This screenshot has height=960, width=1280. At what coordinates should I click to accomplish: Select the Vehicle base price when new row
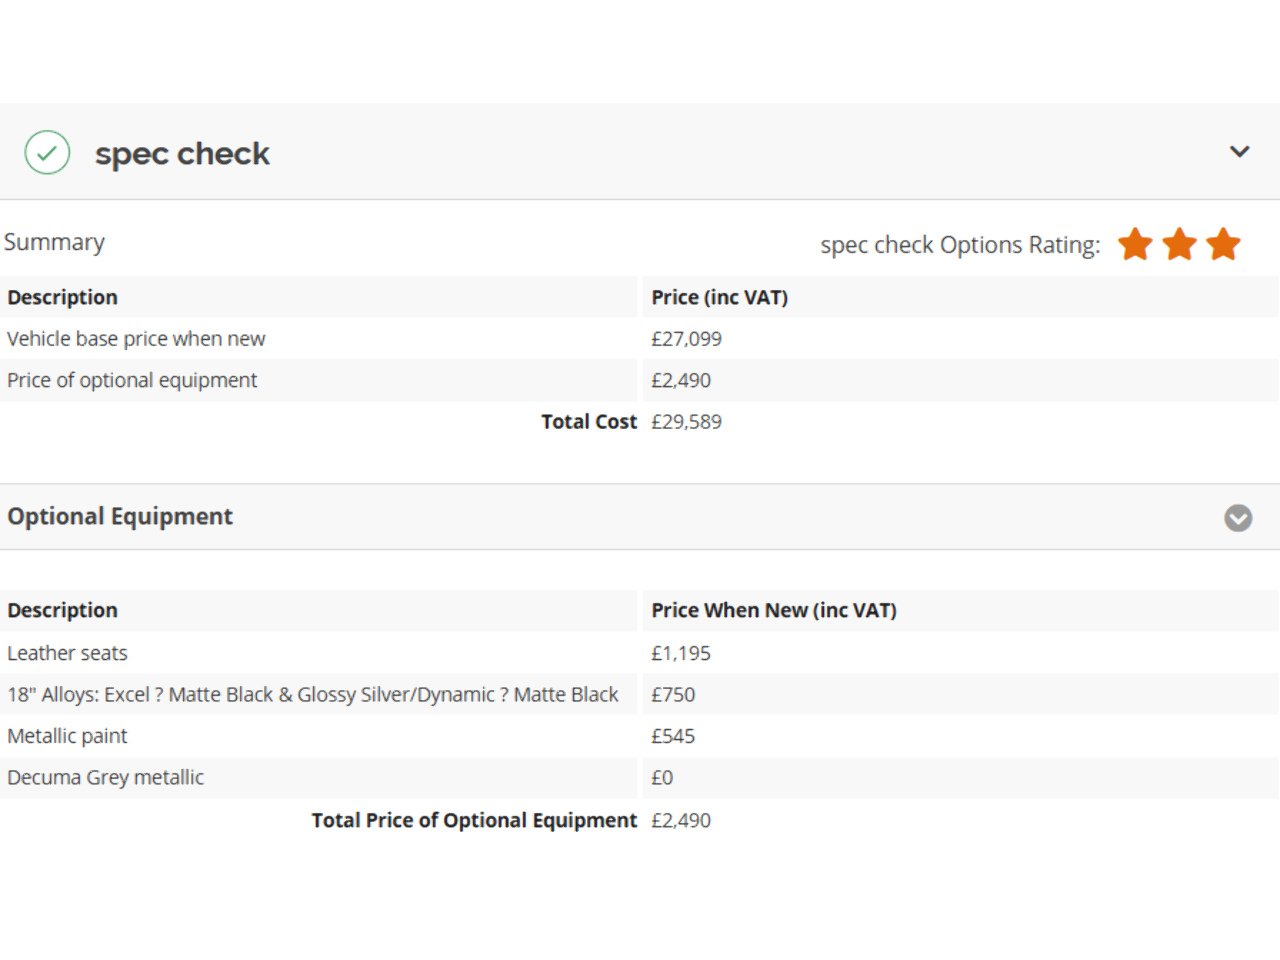(x=136, y=339)
